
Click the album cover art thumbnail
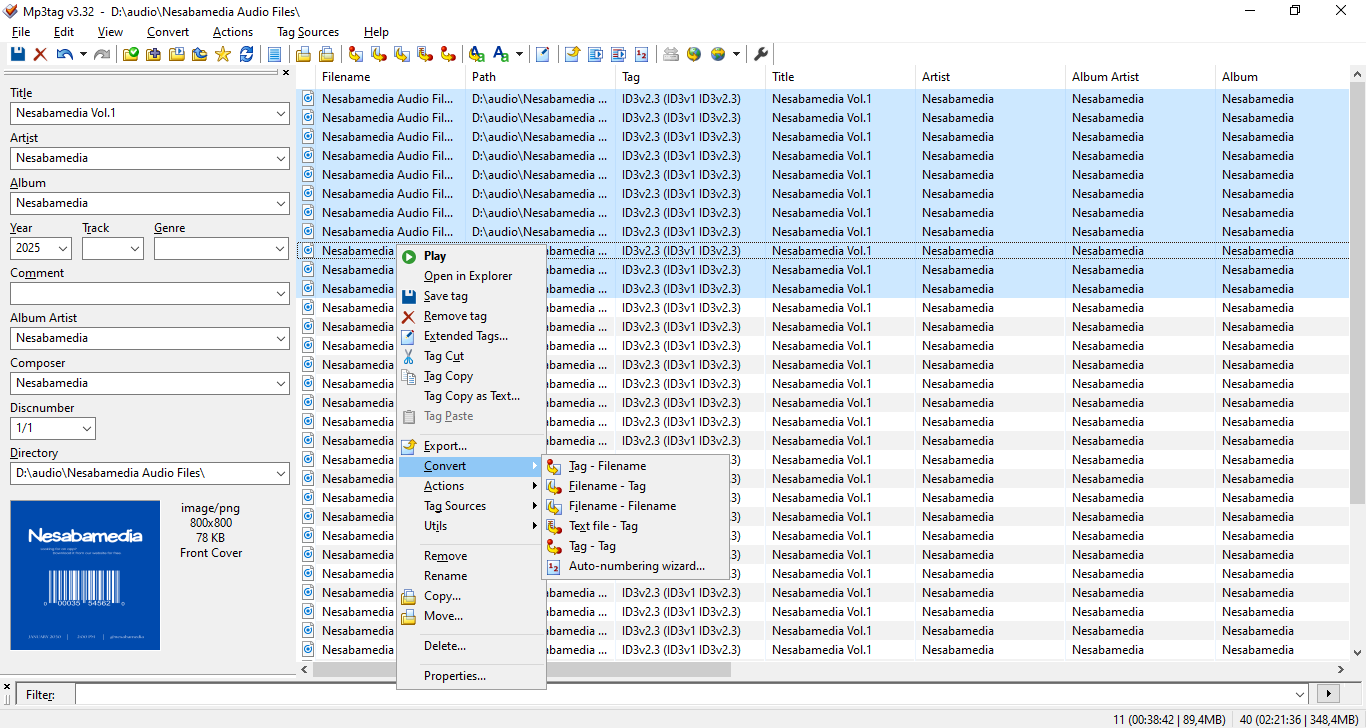point(85,575)
